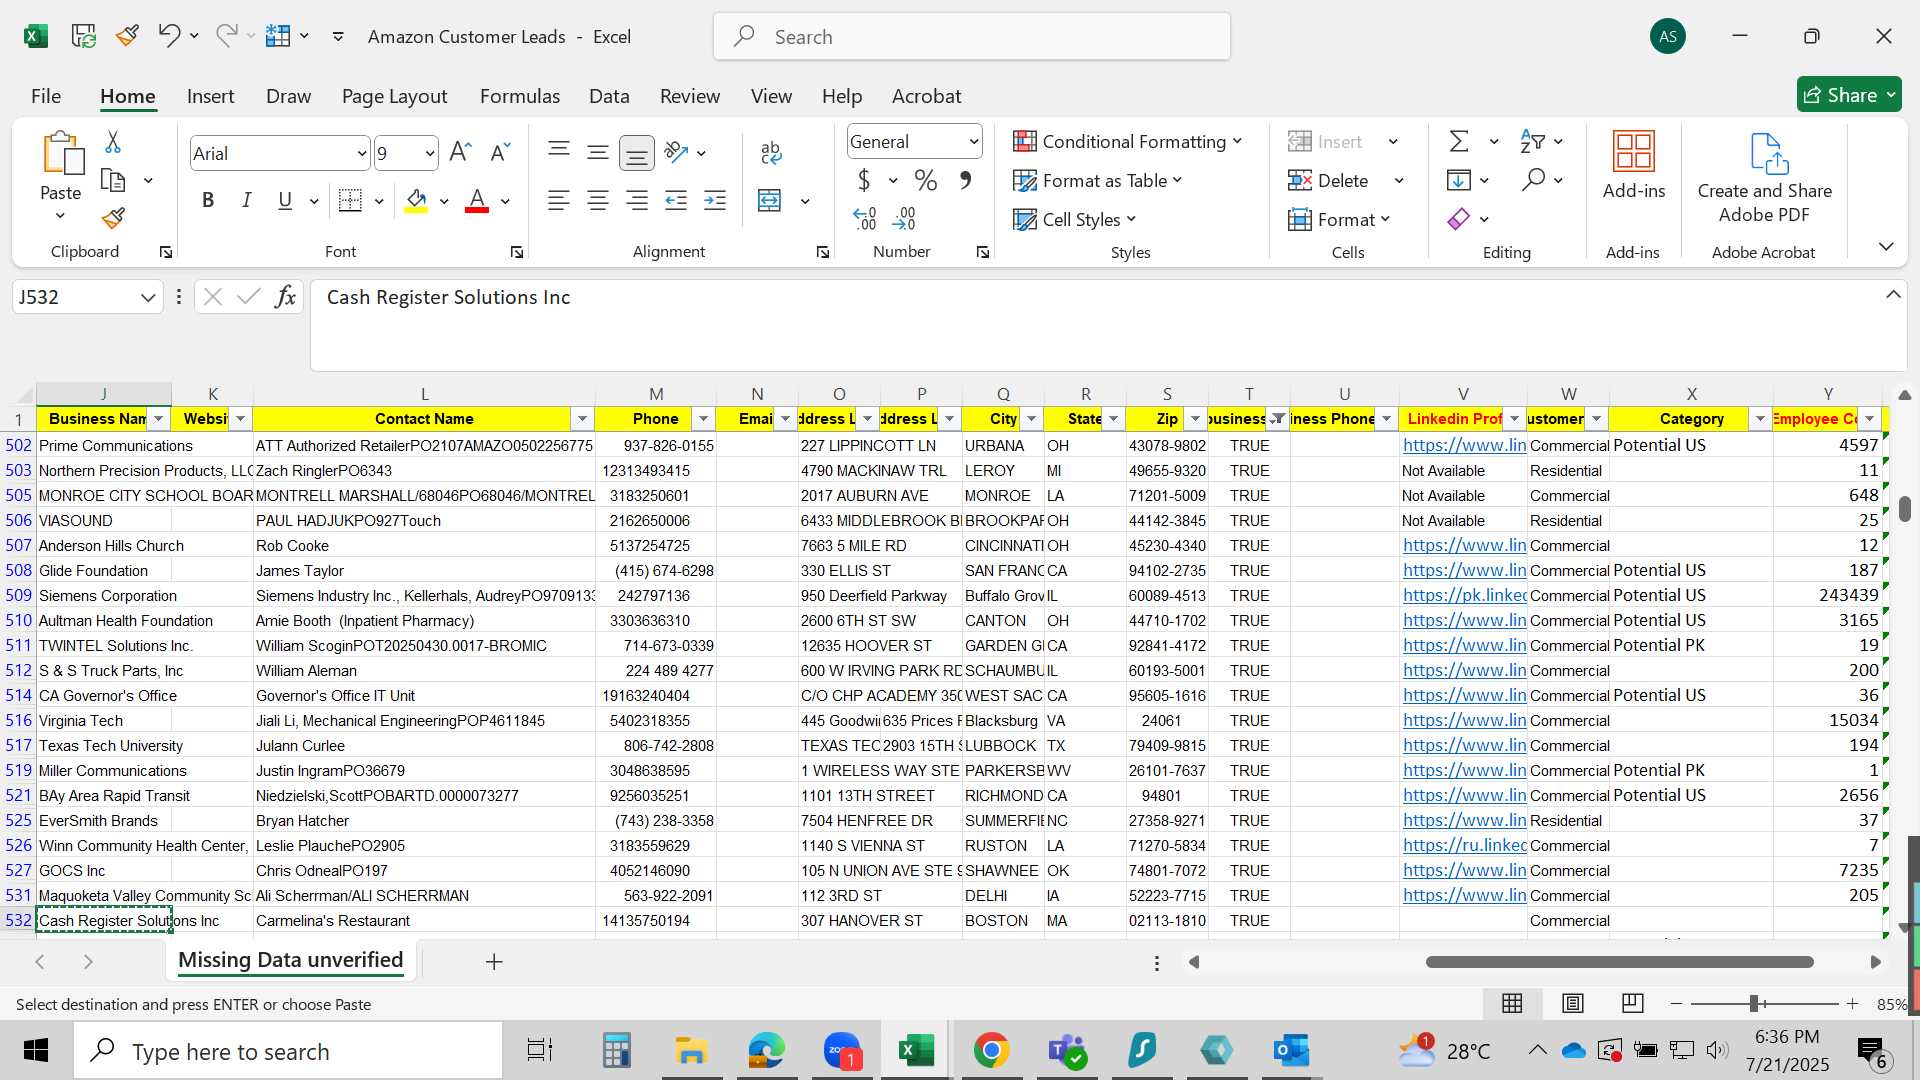
Task: Toggle Bold formatting
Action: [208, 200]
